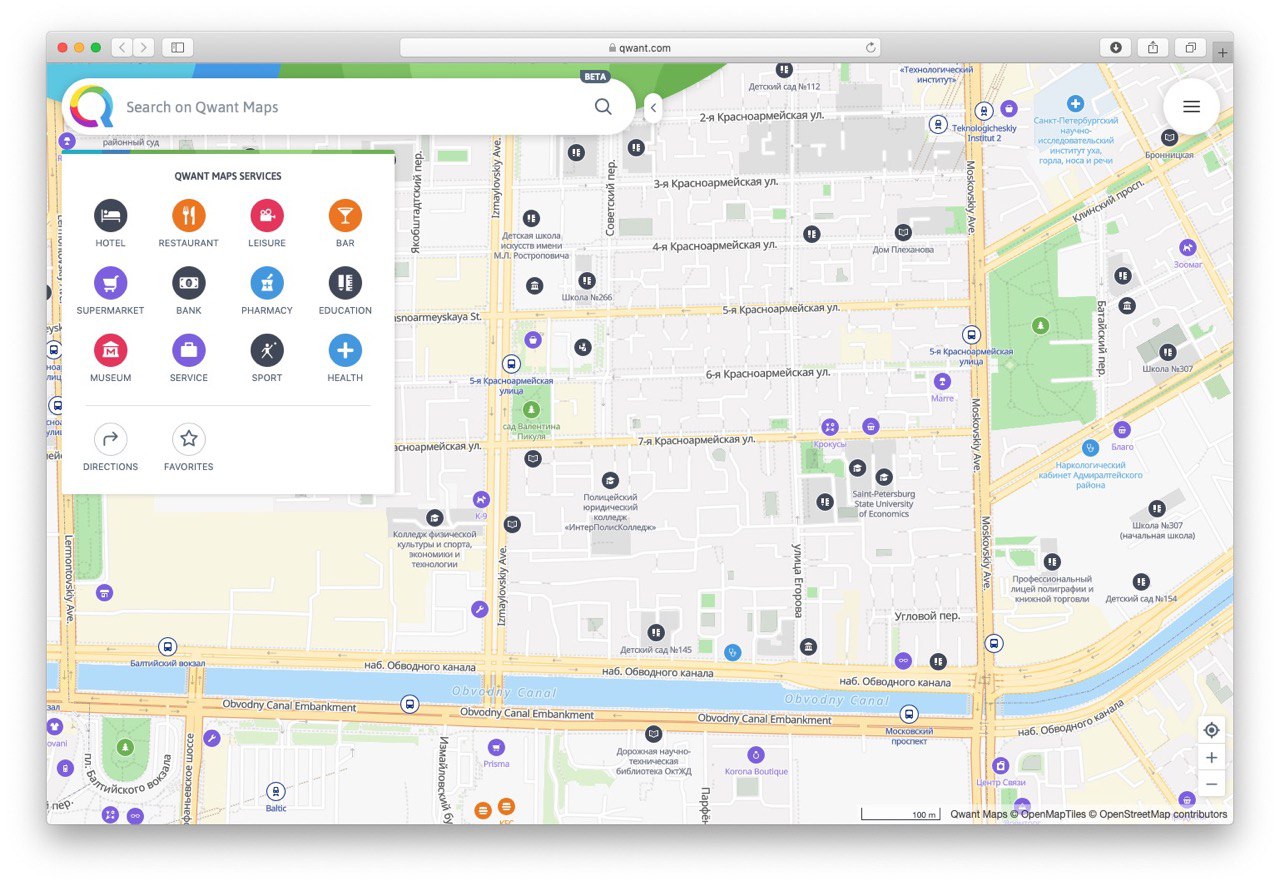Open Favorites
This screenshot has width=1280, height=886.
point(188,439)
